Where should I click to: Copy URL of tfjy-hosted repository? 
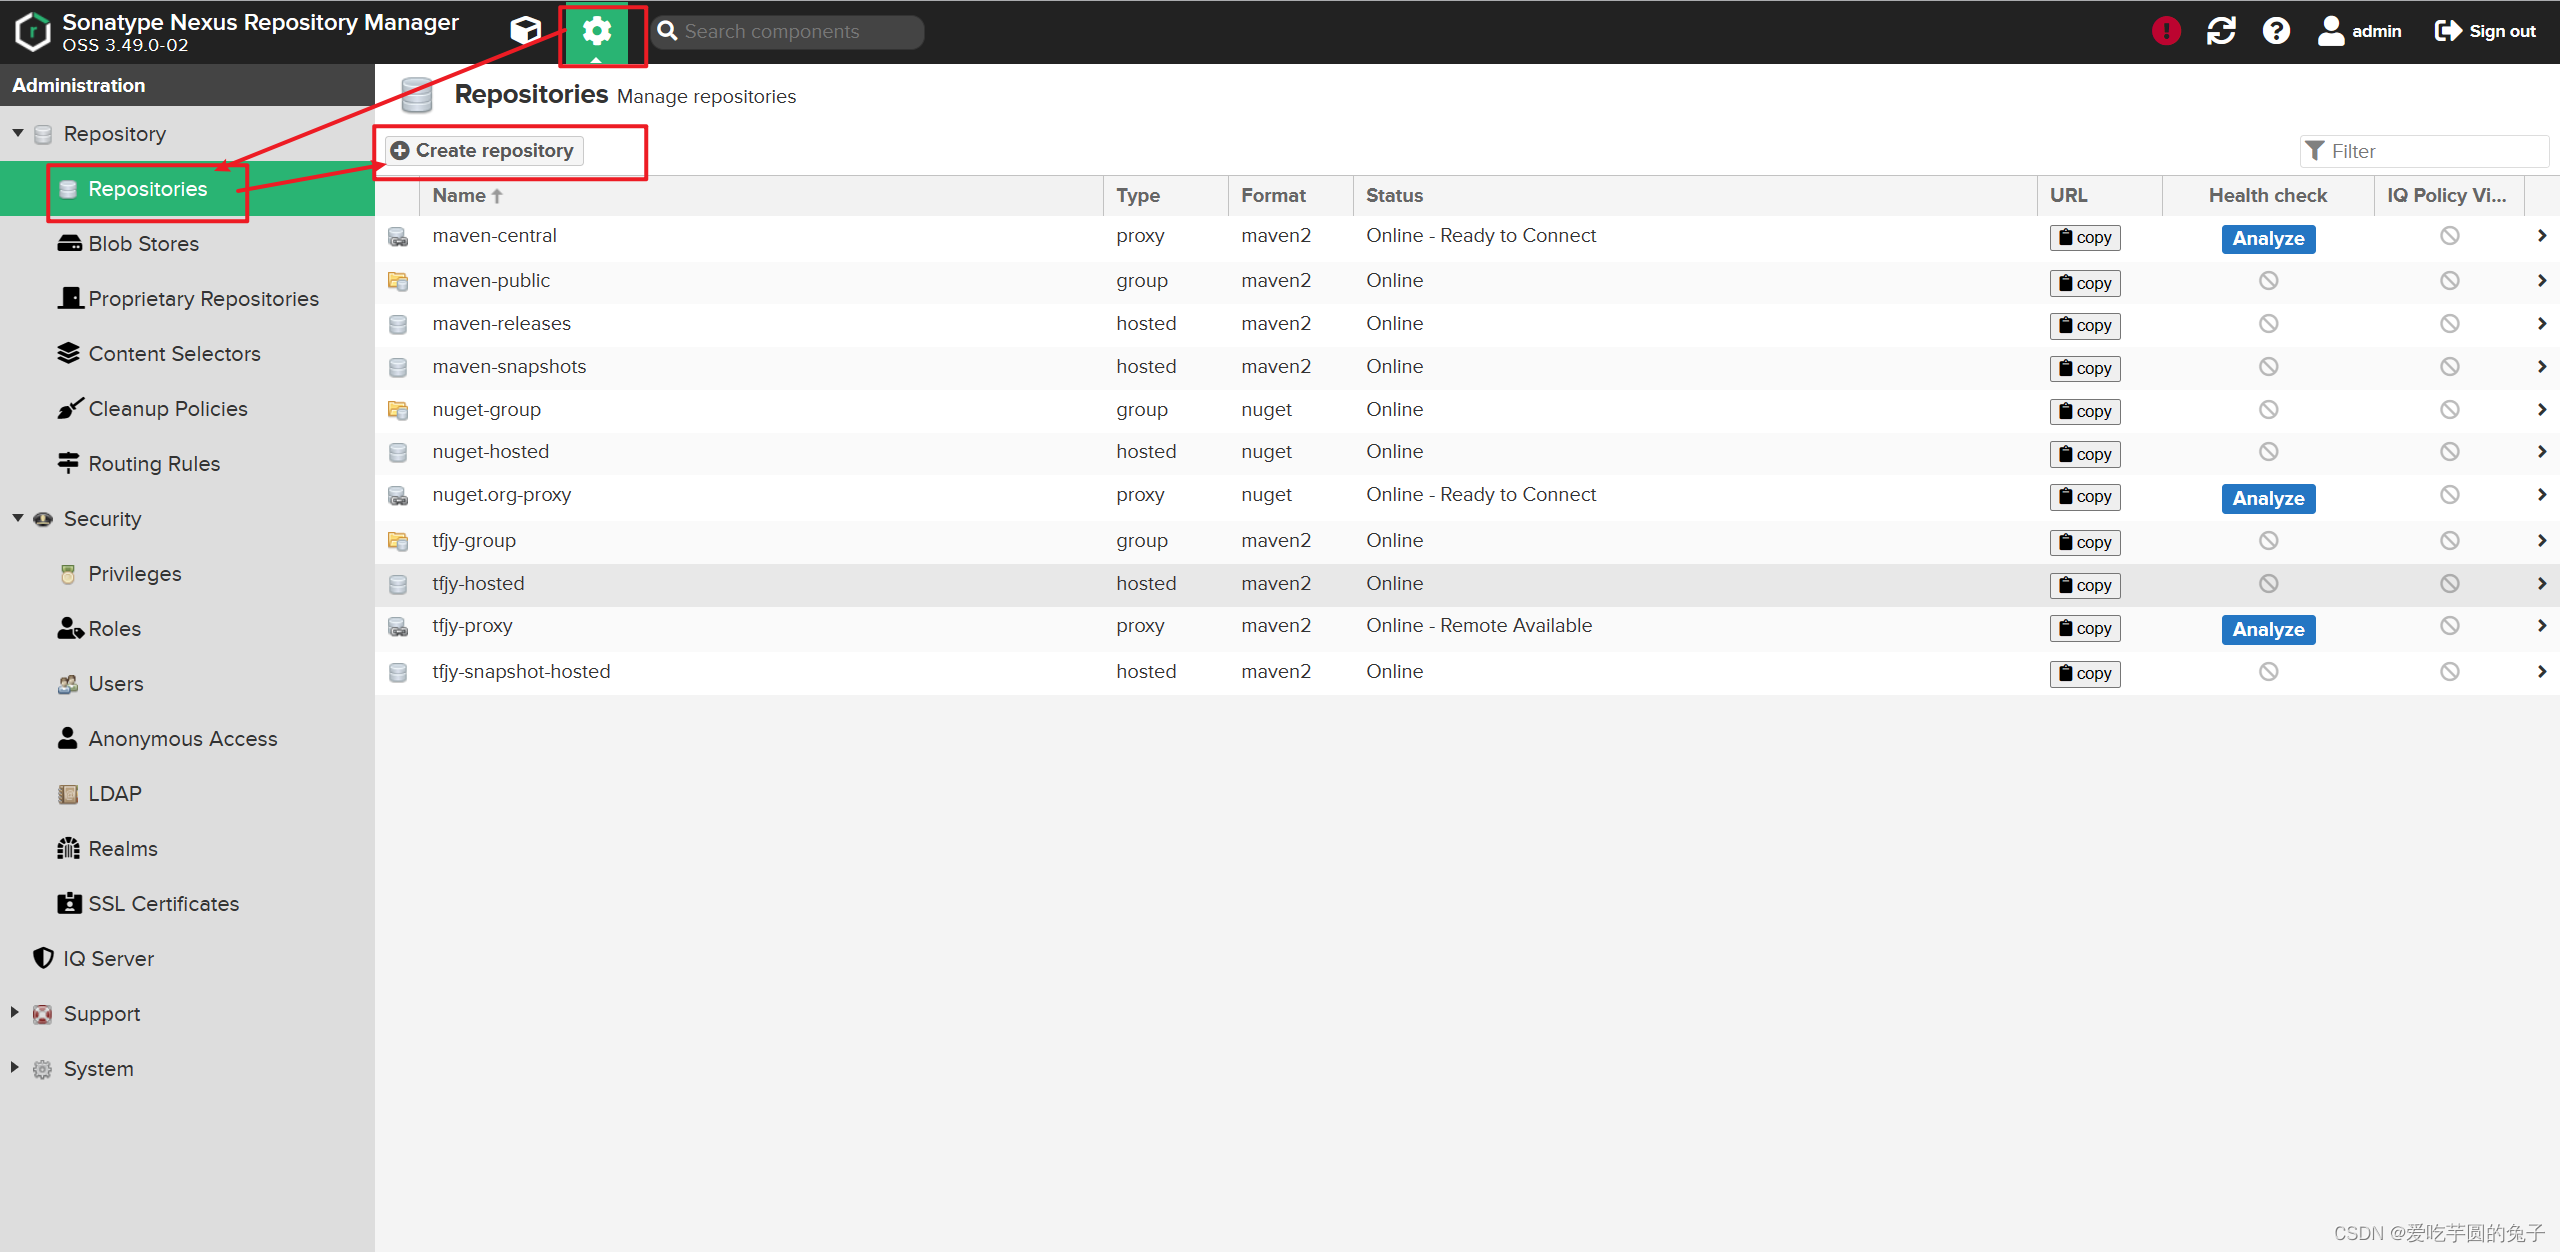tap(2084, 585)
